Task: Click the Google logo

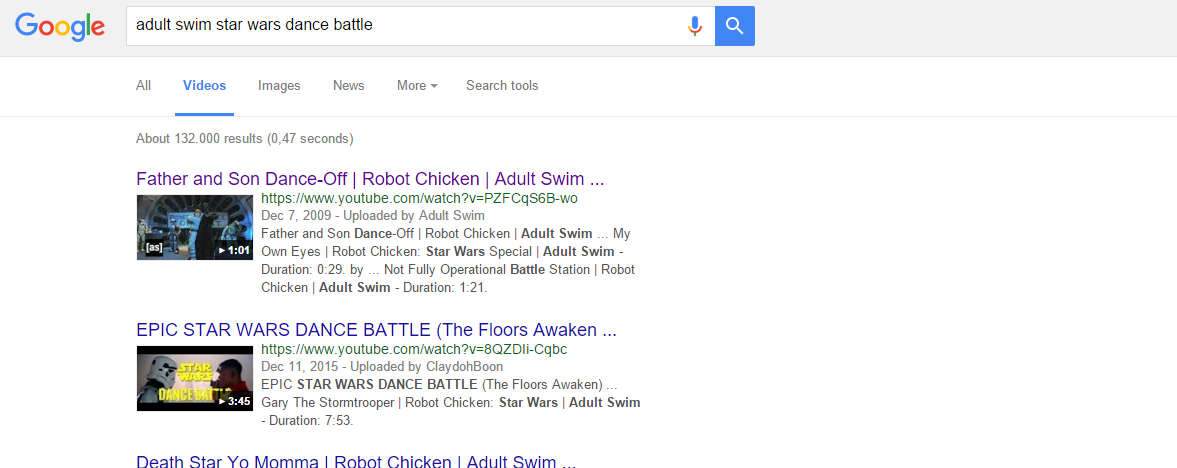Action: coord(60,26)
